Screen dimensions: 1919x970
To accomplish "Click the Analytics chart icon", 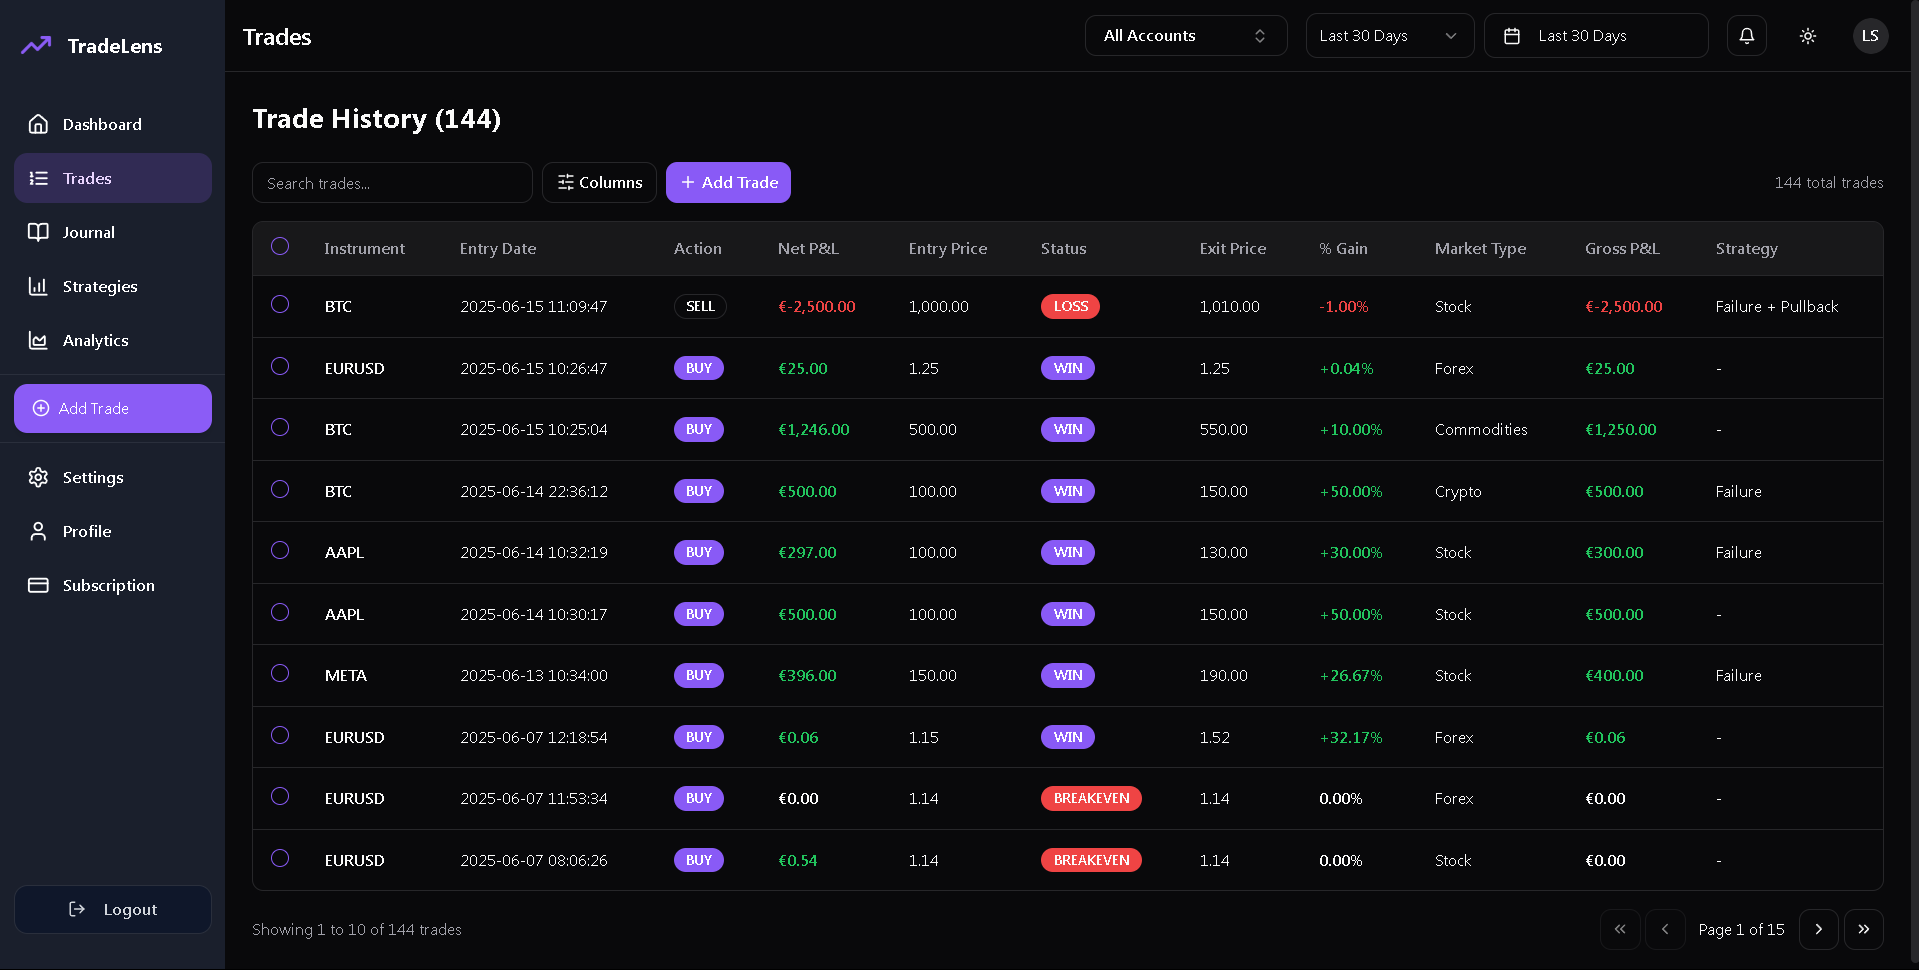I will coord(38,340).
